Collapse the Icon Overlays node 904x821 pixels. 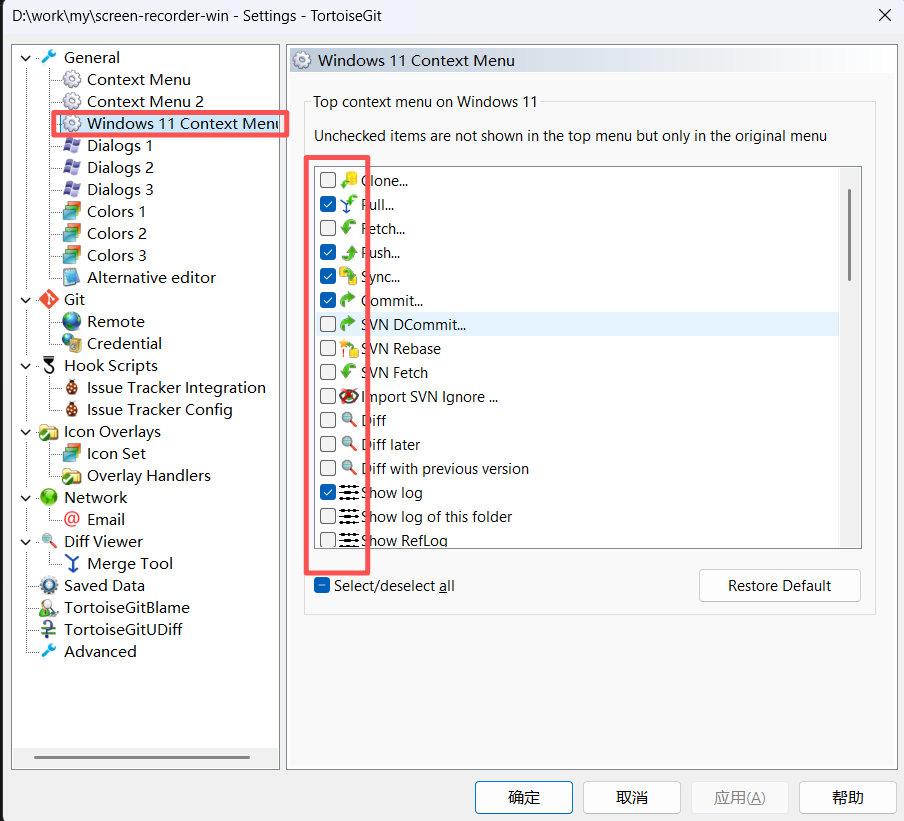[25, 432]
